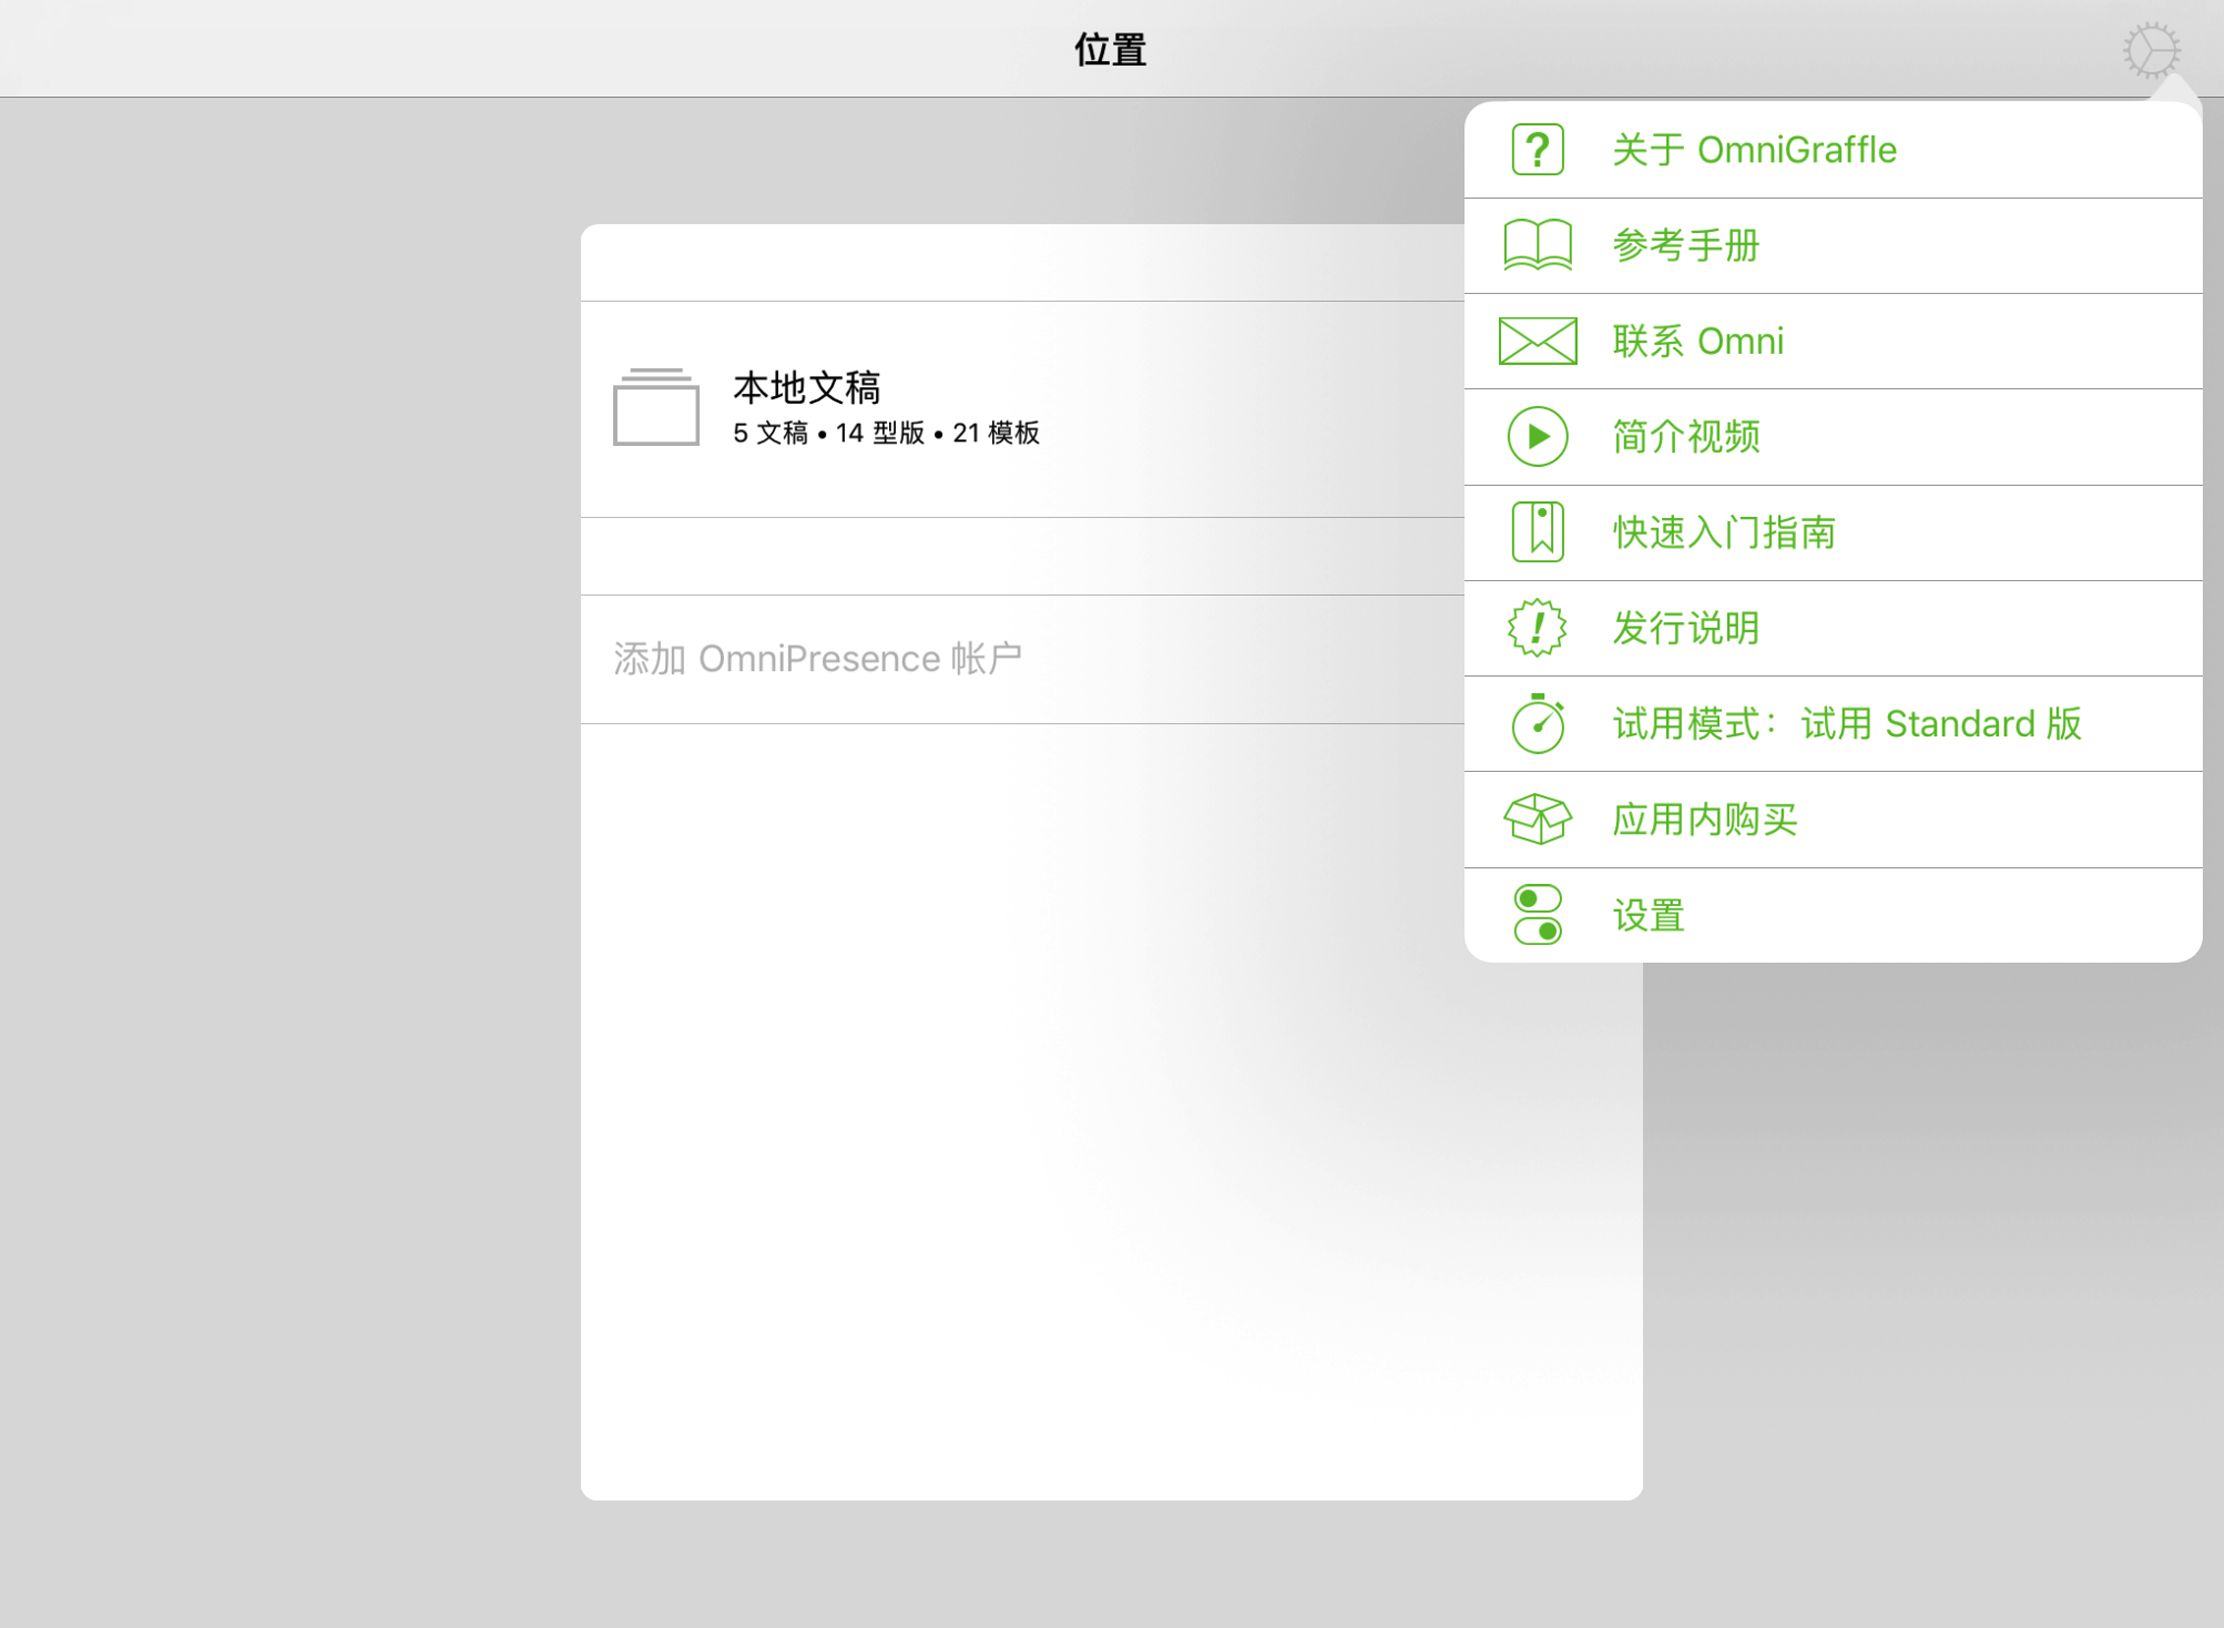Click the folder stack icon for 本地文稿

tap(656, 407)
